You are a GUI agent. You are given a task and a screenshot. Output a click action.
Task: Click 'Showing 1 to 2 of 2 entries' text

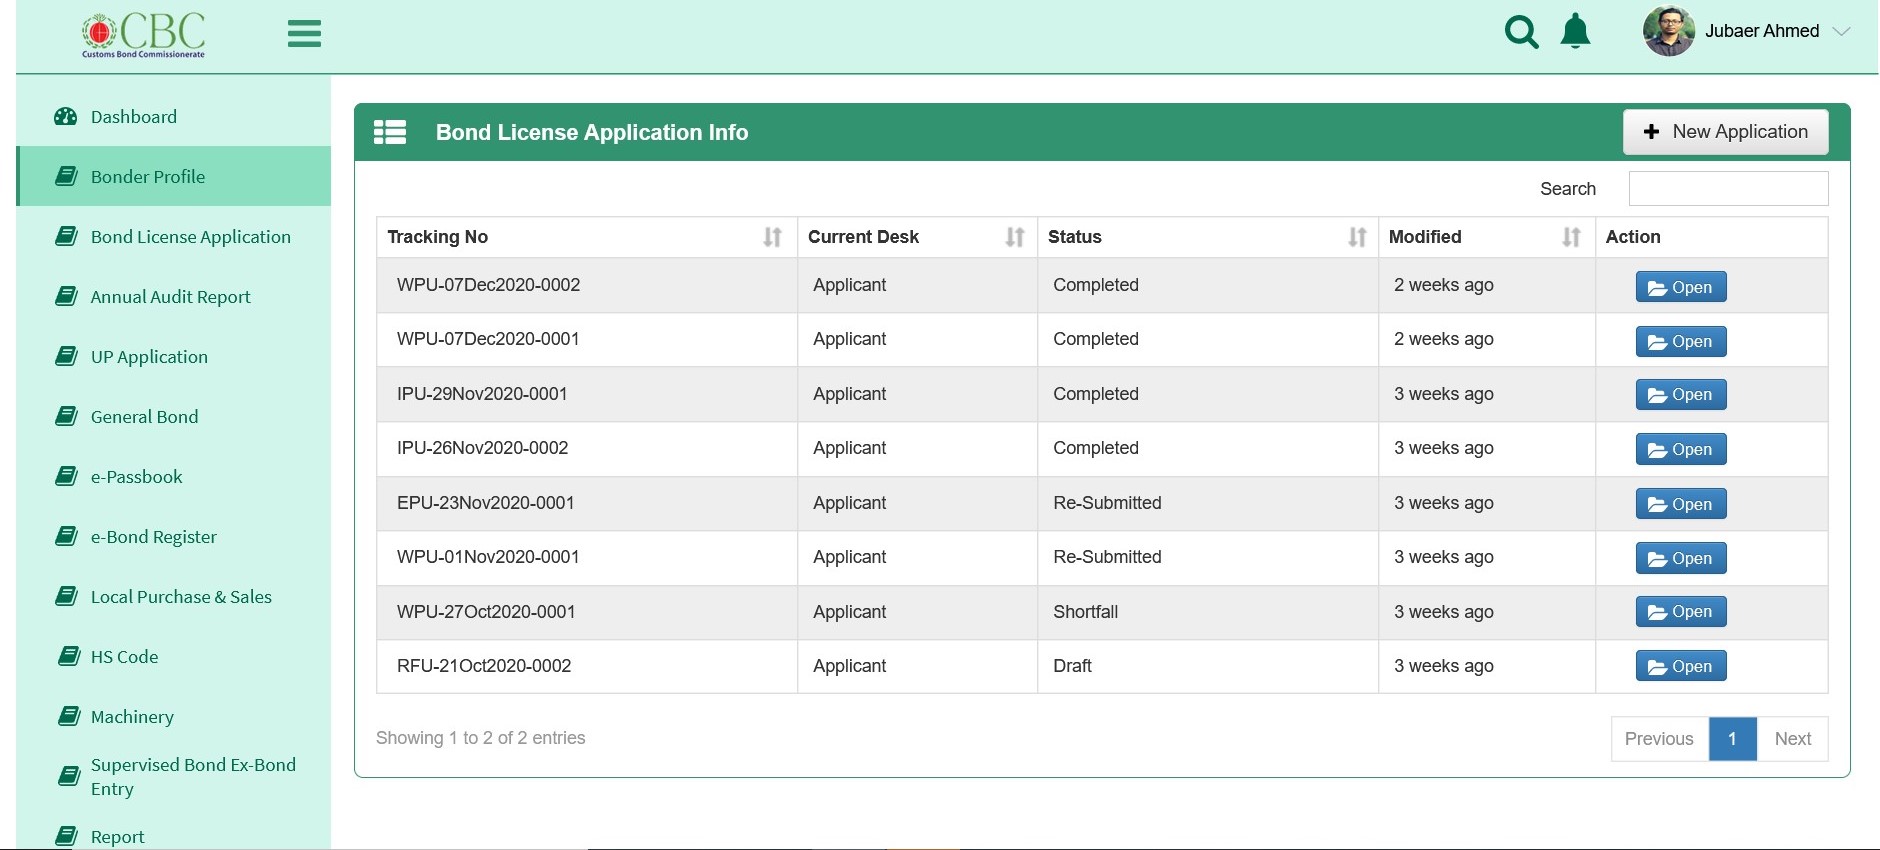tap(481, 738)
